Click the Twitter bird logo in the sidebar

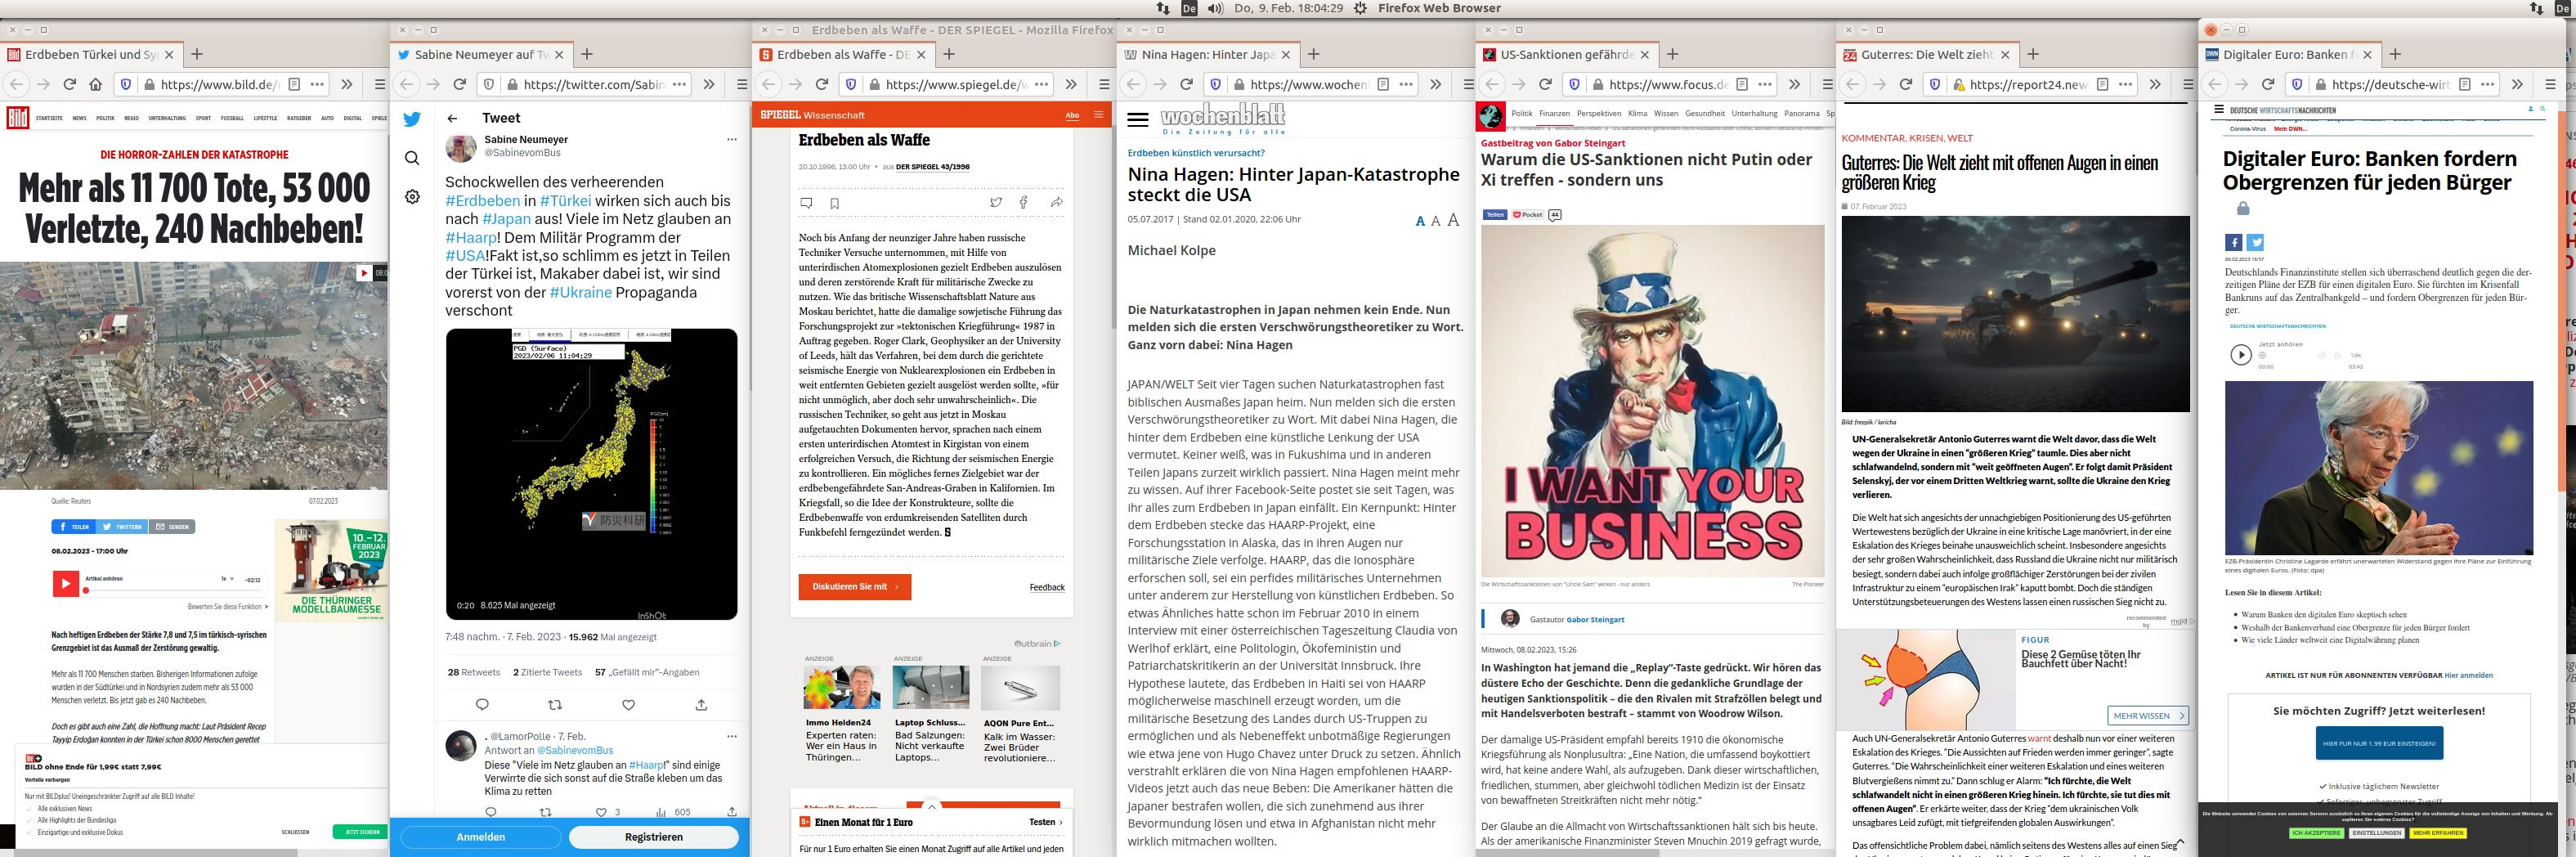click(x=412, y=119)
